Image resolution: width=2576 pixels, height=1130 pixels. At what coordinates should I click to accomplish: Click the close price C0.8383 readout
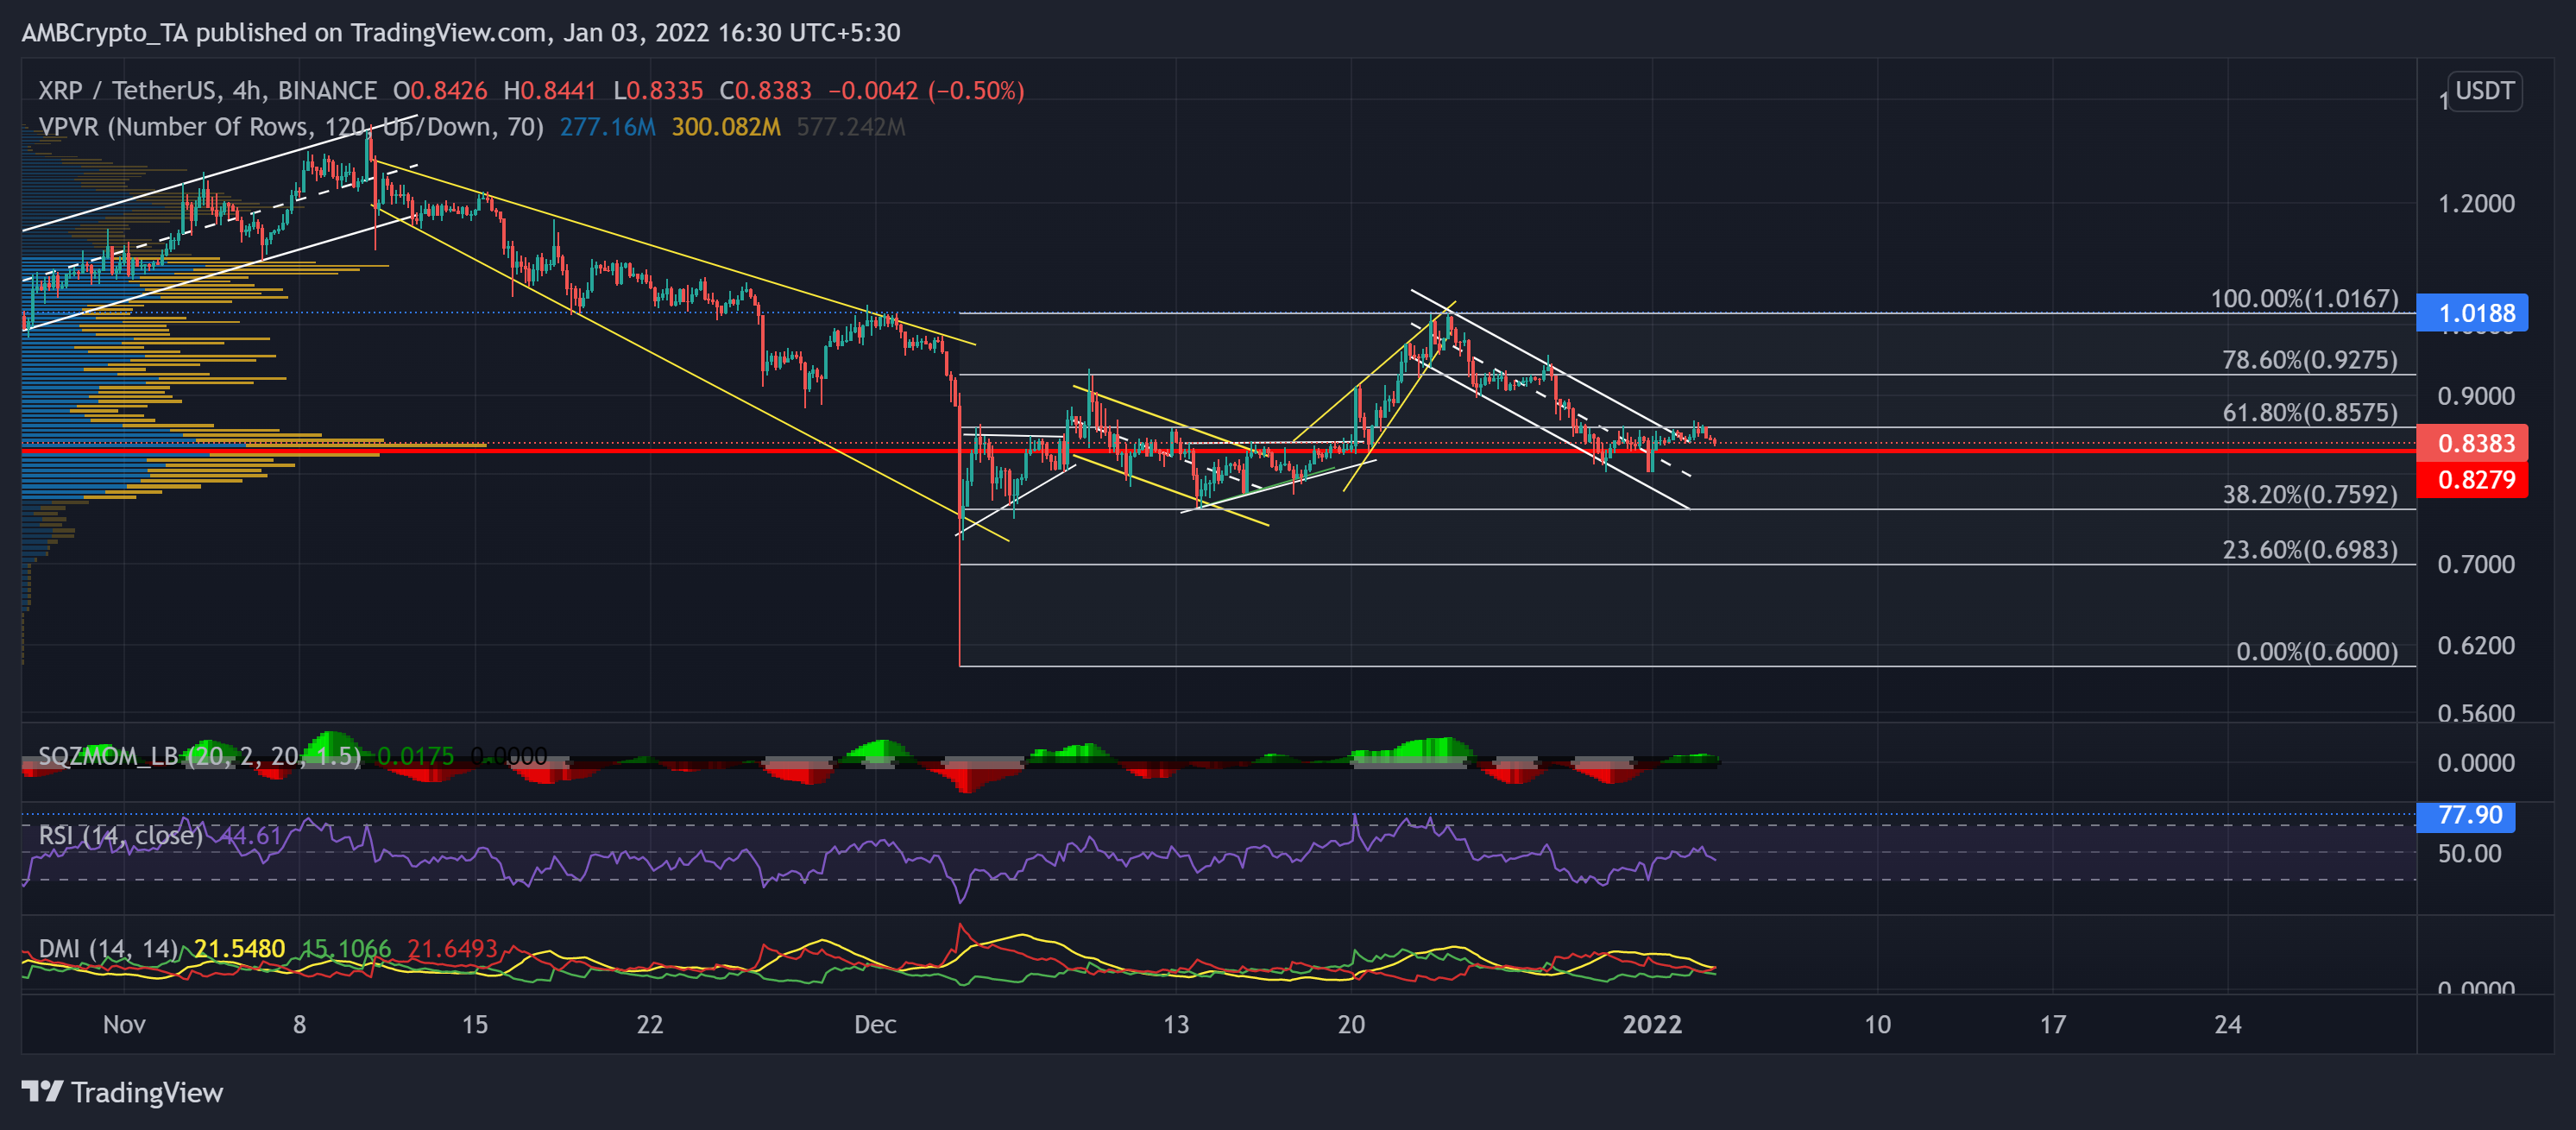(x=766, y=90)
